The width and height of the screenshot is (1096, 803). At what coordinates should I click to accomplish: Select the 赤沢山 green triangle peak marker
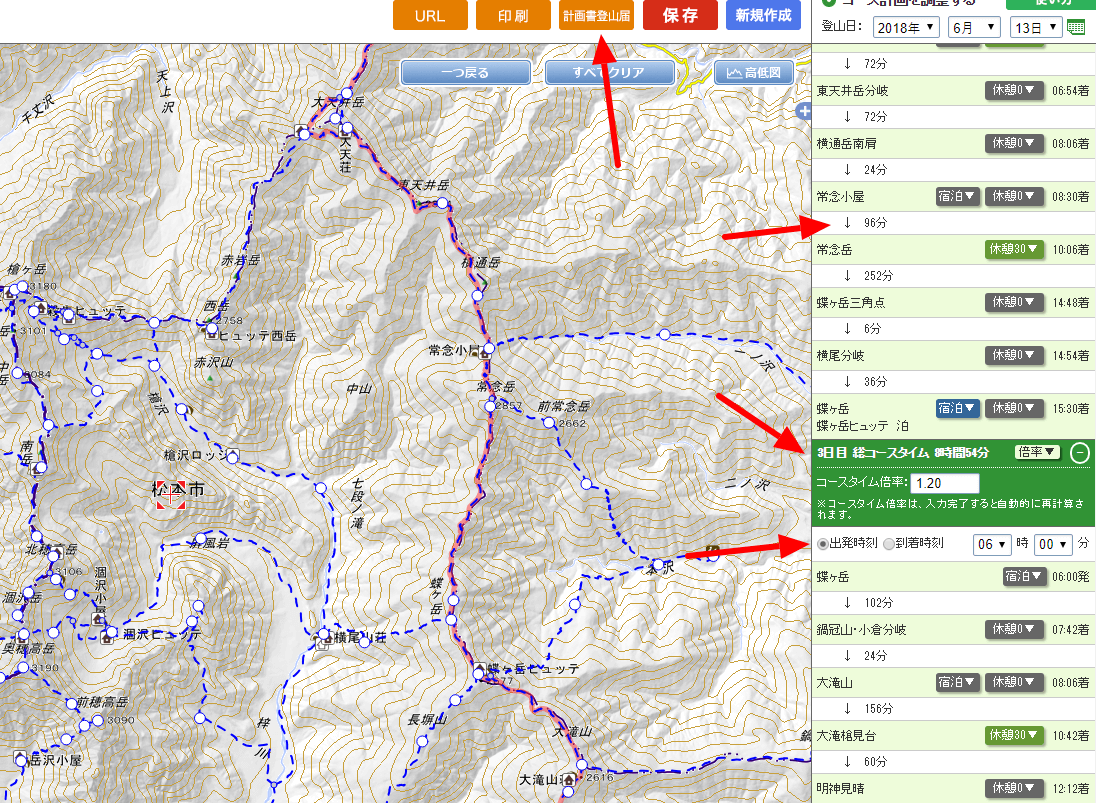(x=210, y=378)
